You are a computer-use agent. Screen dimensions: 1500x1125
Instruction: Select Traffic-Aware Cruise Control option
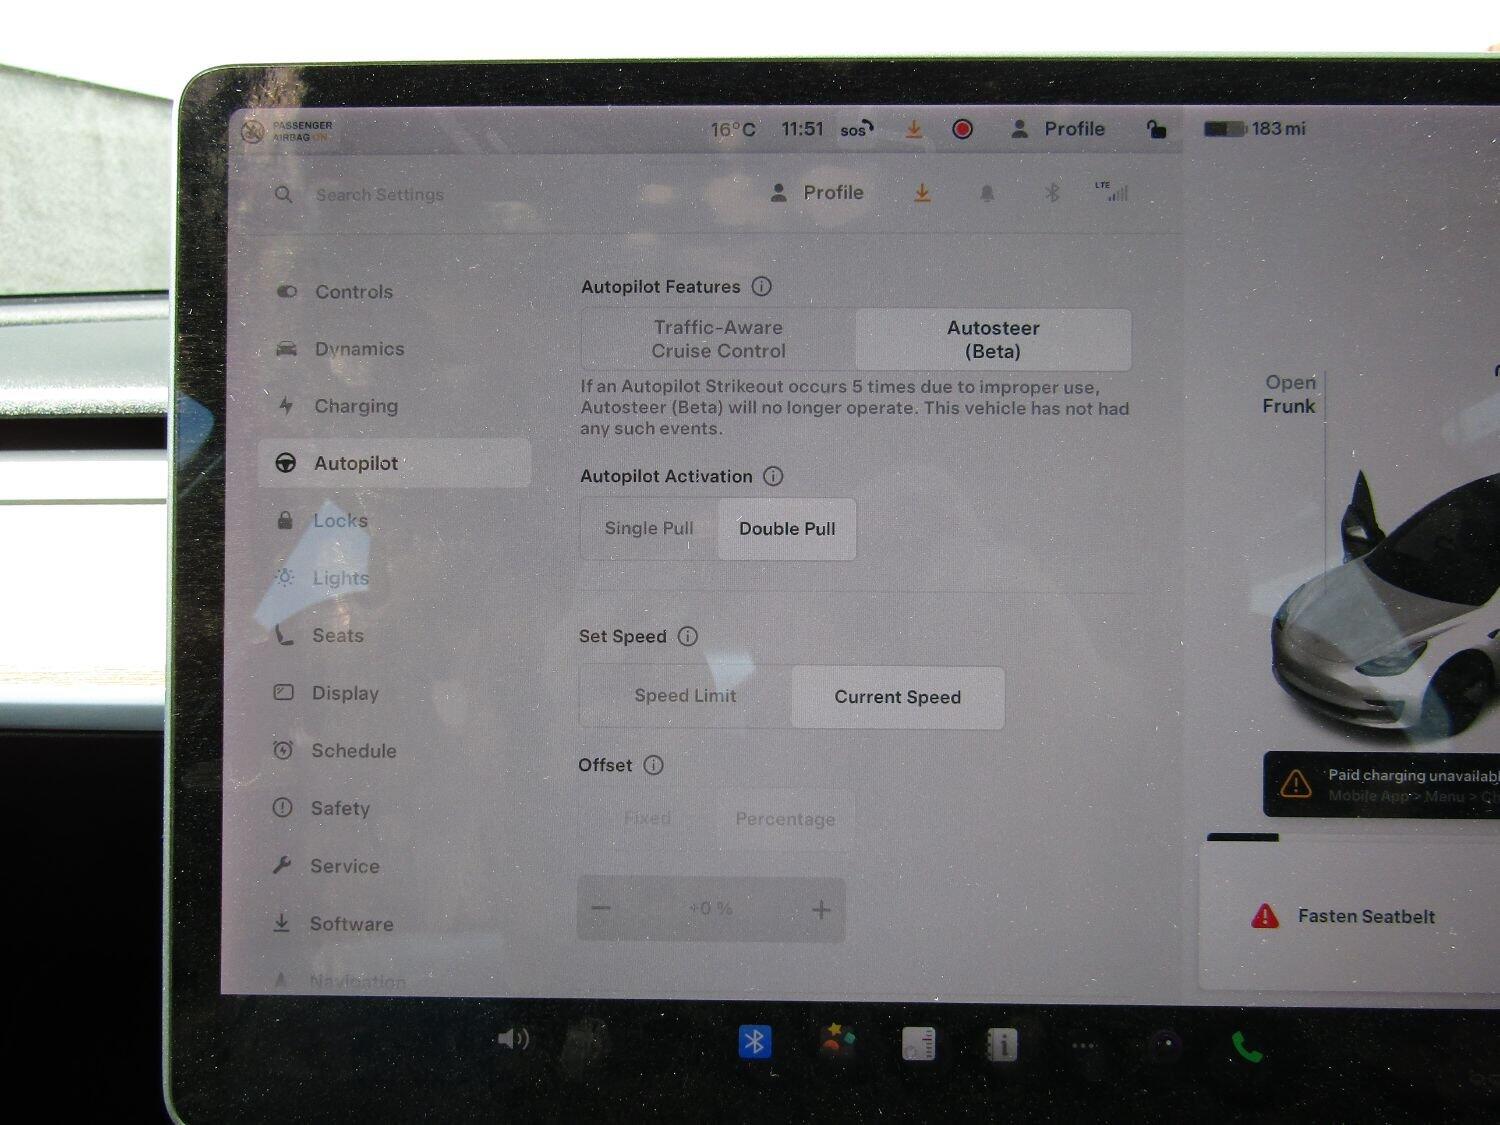[x=718, y=339]
